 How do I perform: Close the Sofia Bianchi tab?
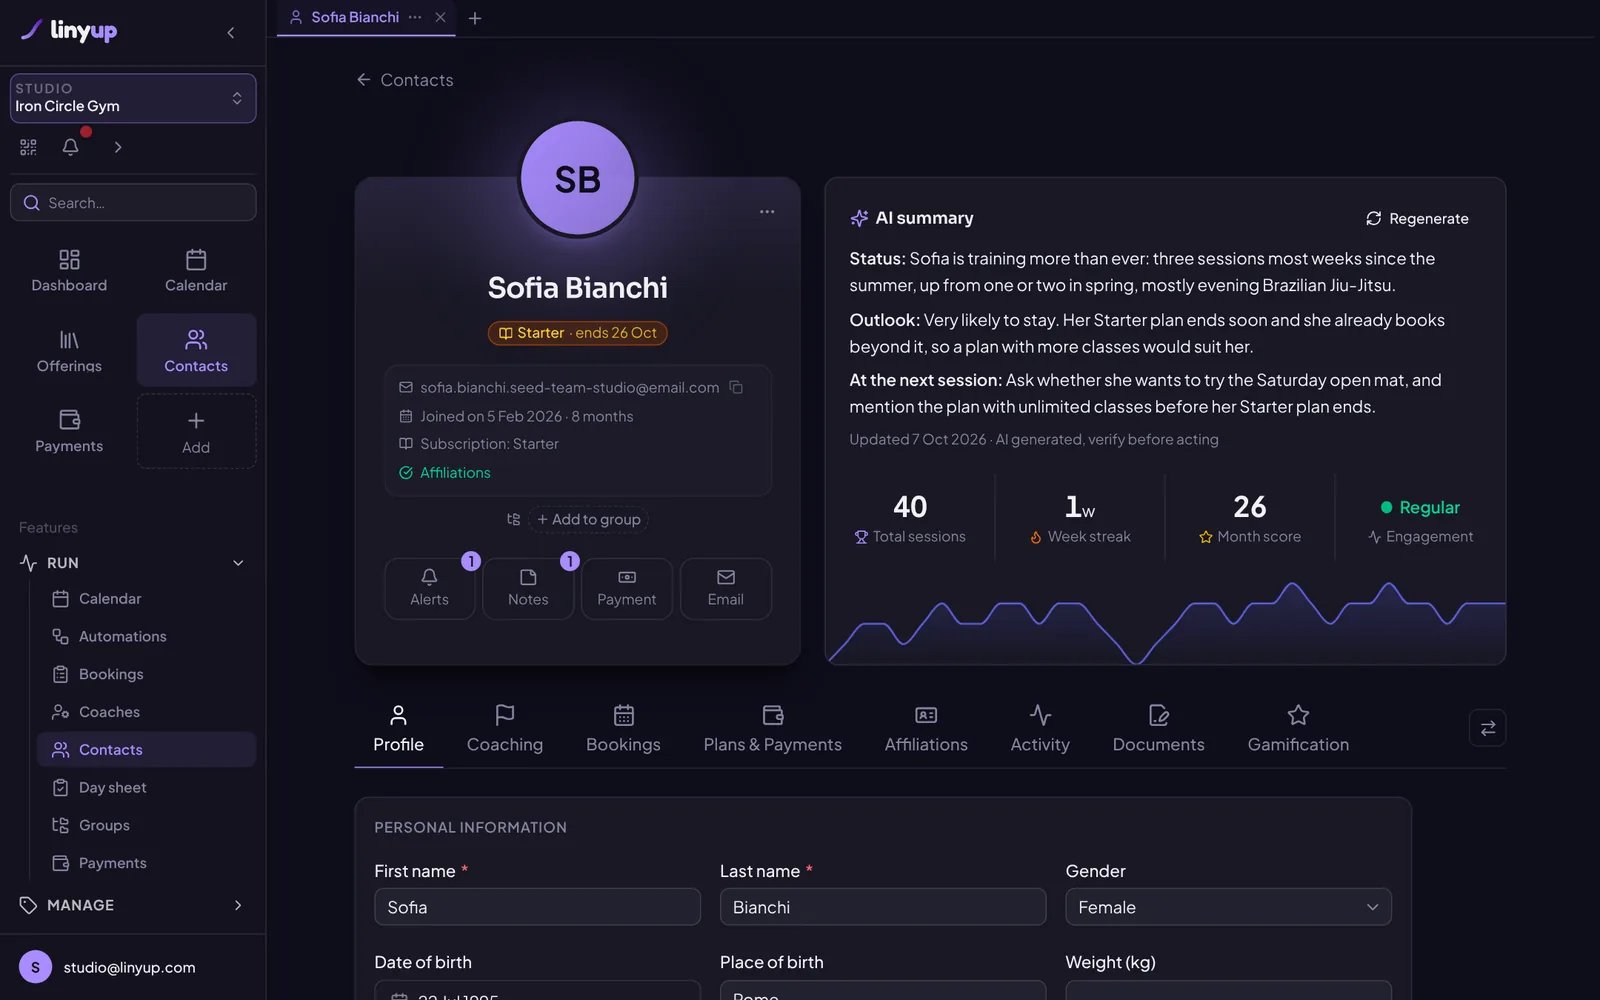440,17
